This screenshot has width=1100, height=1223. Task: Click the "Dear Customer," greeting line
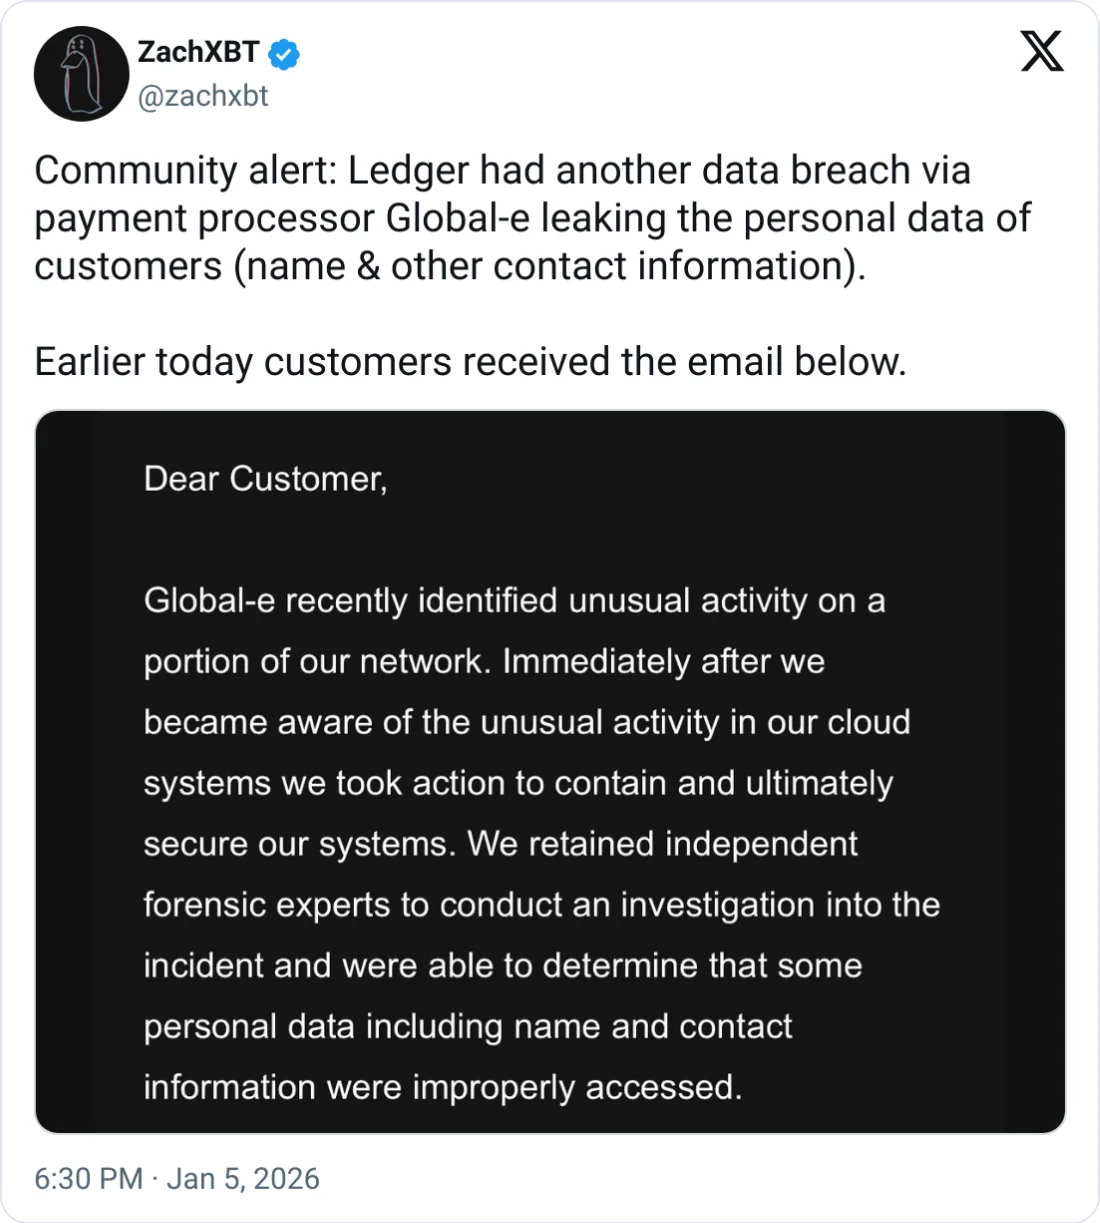click(265, 479)
